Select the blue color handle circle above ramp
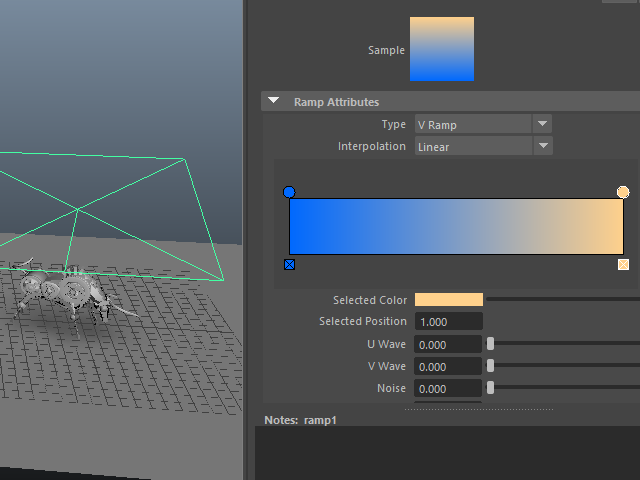The height and width of the screenshot is (480, 640). [x=290, y=191]
